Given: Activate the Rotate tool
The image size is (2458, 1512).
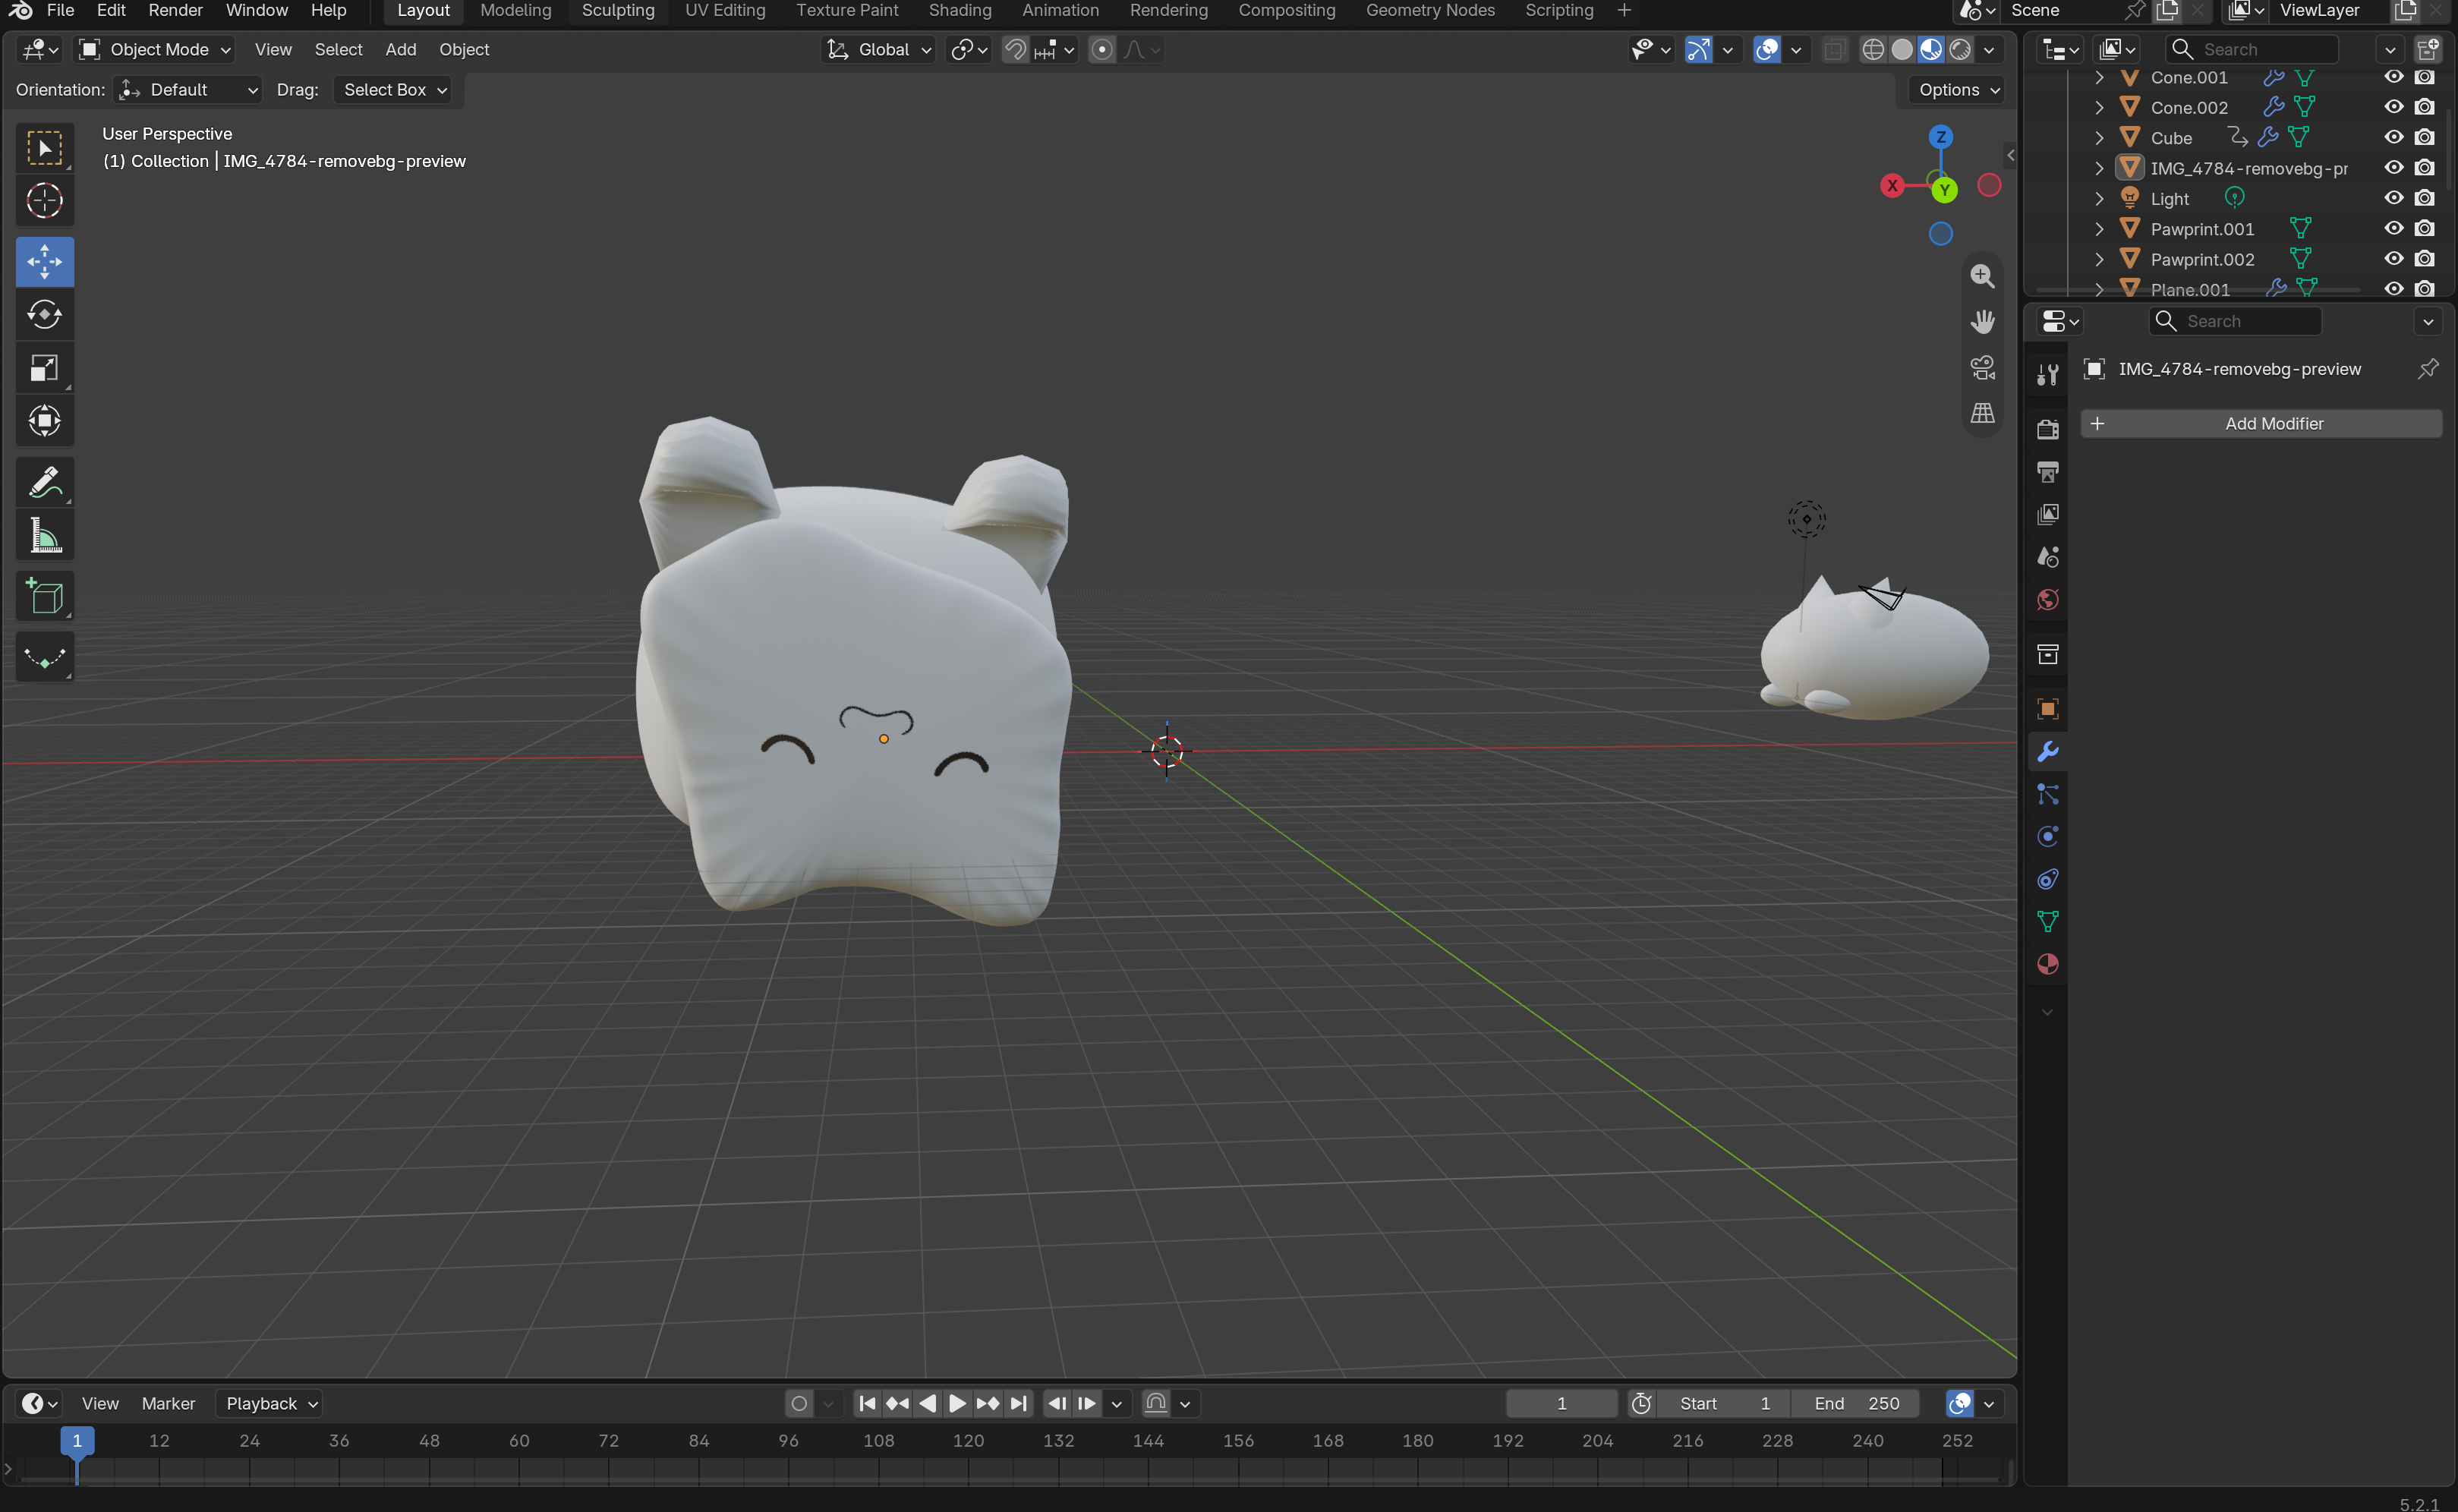Looking at the screenshot, I should click(44, 315).
